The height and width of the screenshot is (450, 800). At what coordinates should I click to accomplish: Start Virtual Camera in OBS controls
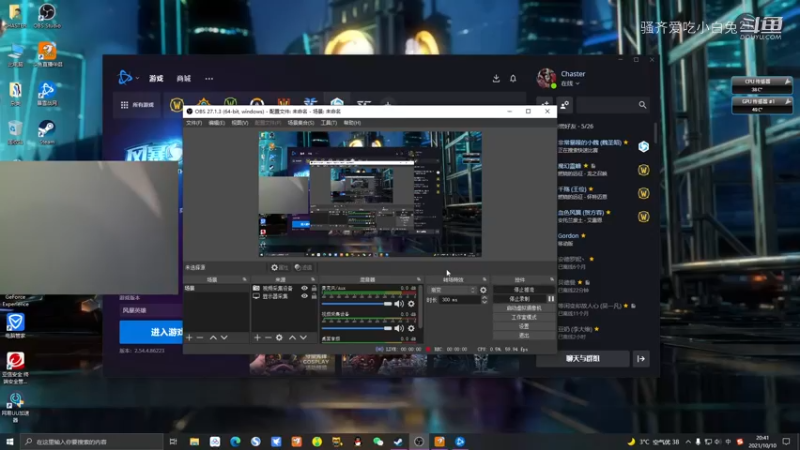pyautogui.click(x=524, y=308)
